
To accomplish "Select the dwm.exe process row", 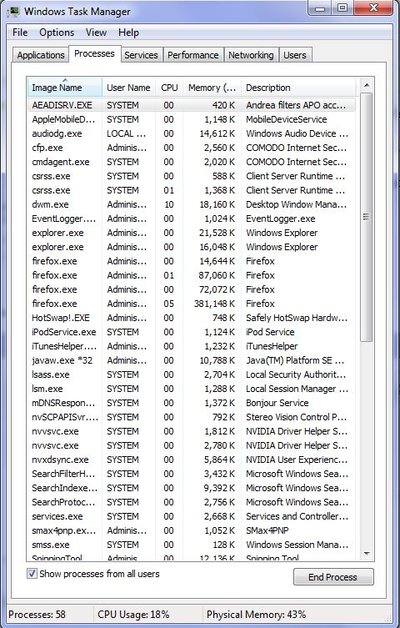I will point(191,205).
